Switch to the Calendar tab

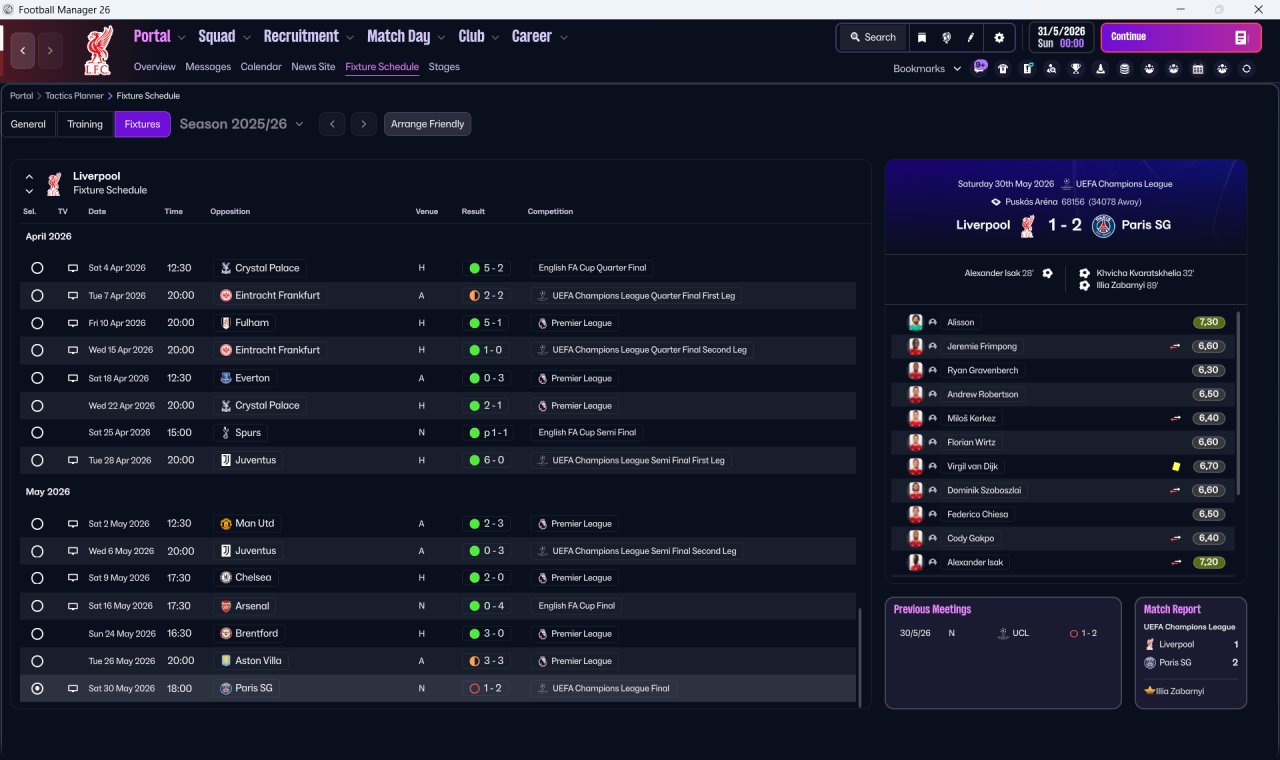261,67
